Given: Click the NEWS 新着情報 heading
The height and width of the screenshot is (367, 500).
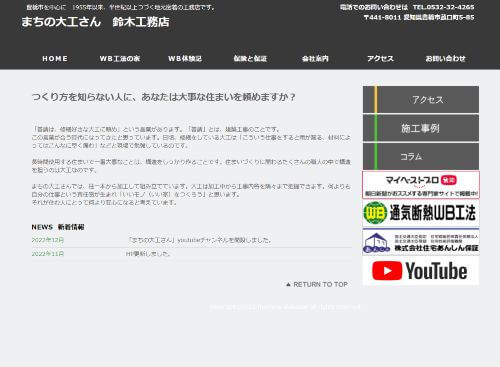Looking at the screenshot, I should pos(58,227).
